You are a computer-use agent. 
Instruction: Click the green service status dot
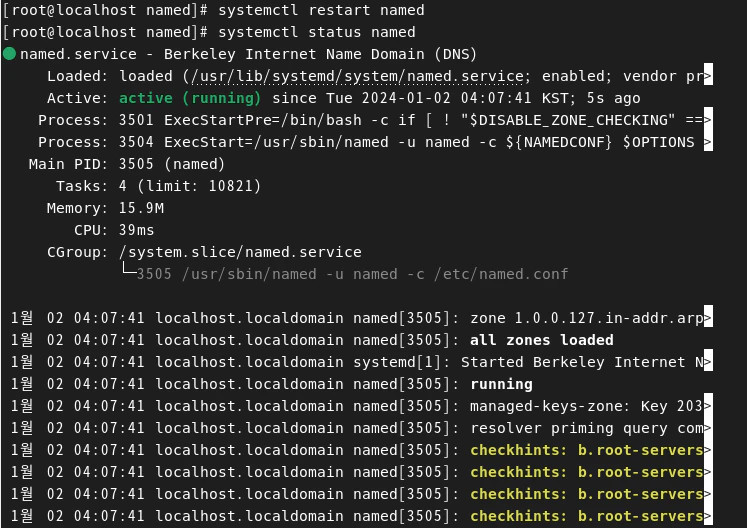[x=10, y=54]
